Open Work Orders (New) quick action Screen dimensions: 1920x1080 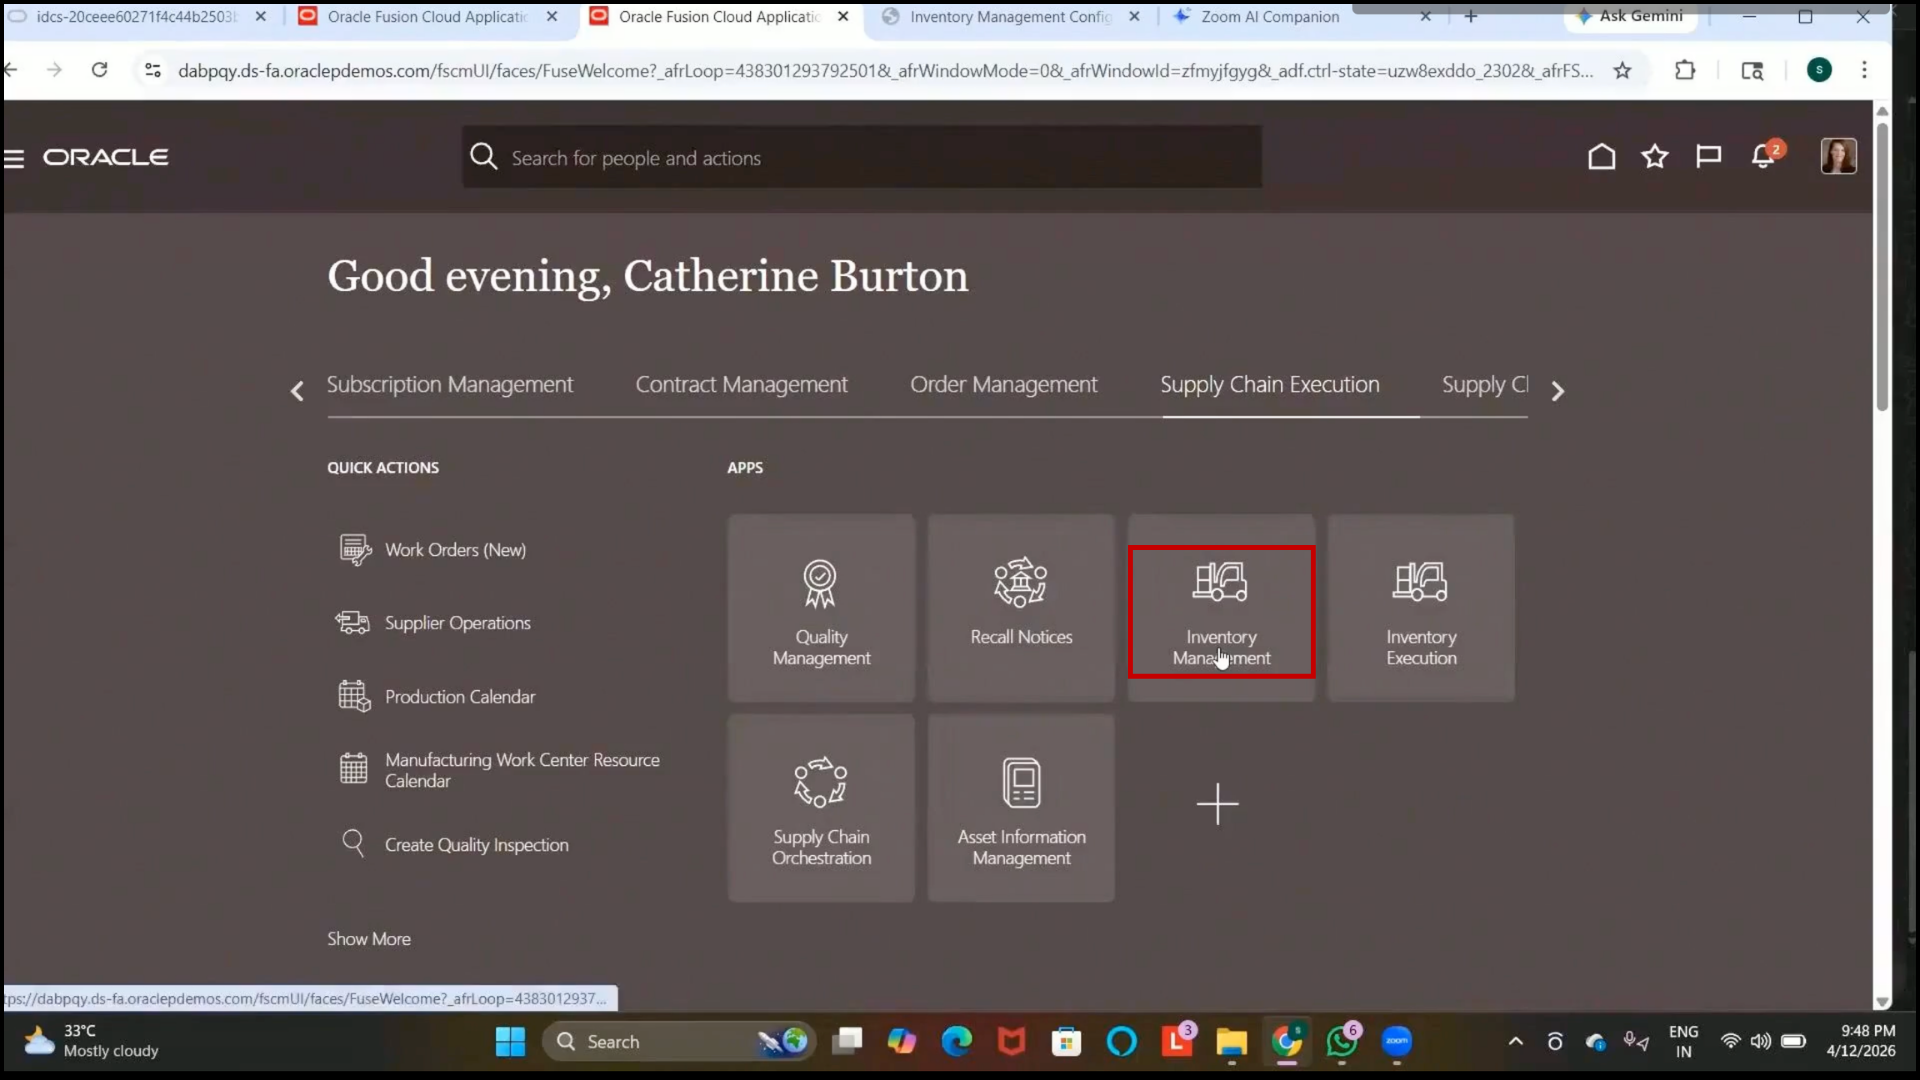pos(455,550)
